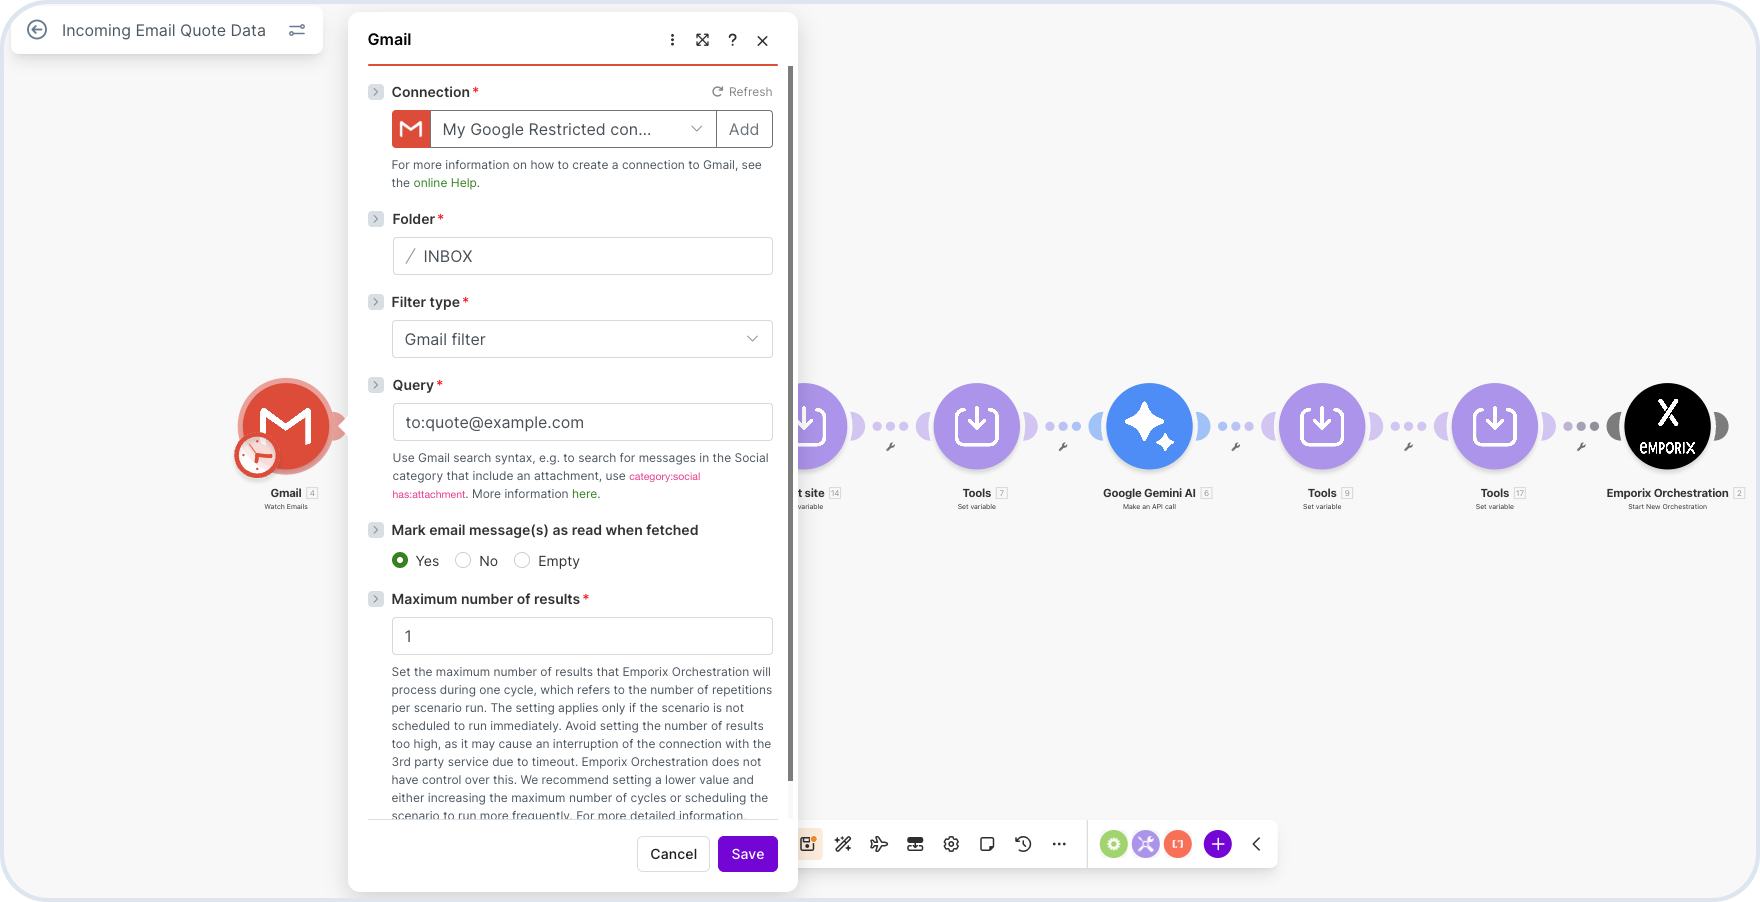
Task: Open scenario settings gear in bottom toolbar
Action: 951,844
